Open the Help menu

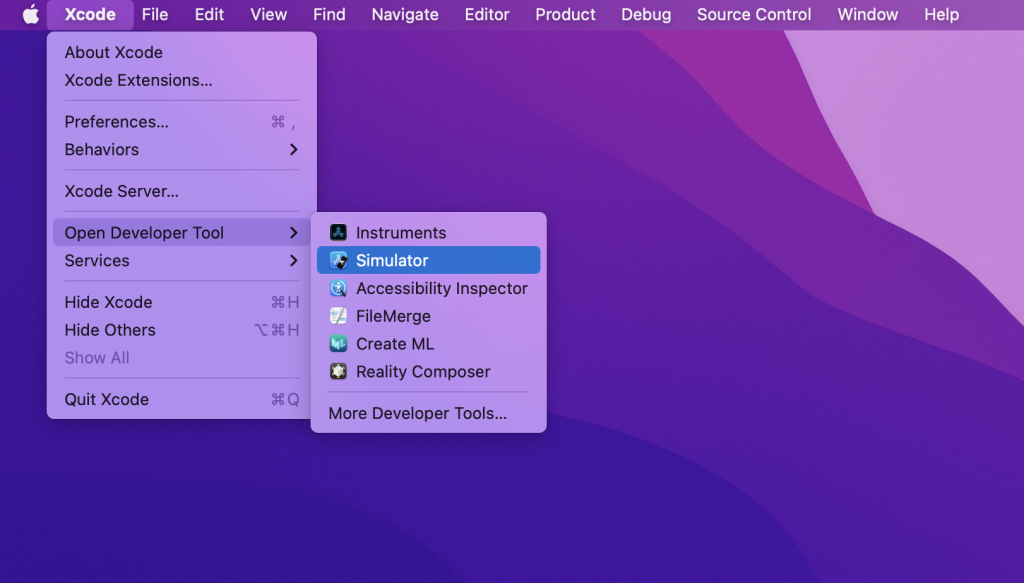(941, 14)
